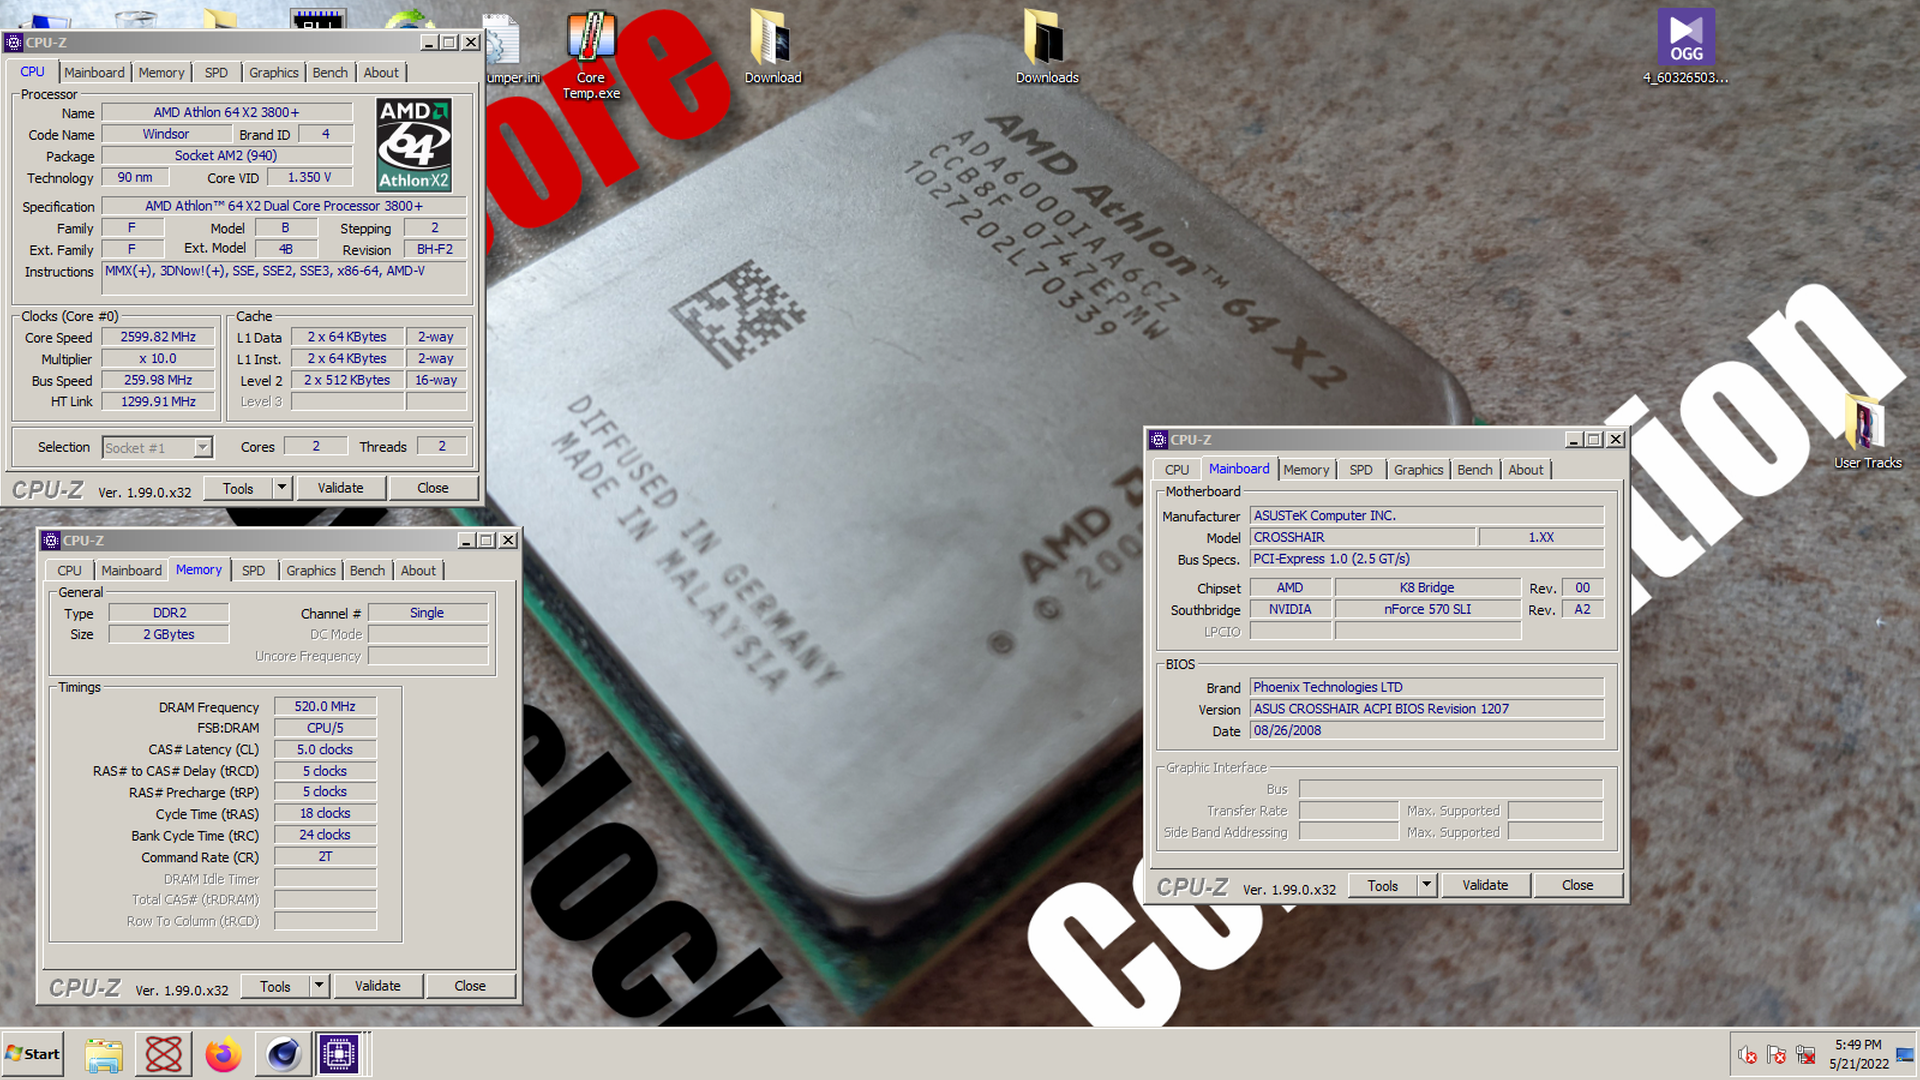Click Southbridge value nForce 570 SLI
The width and height of the screenshot is (1920, 1080).
pos(1427,609)
